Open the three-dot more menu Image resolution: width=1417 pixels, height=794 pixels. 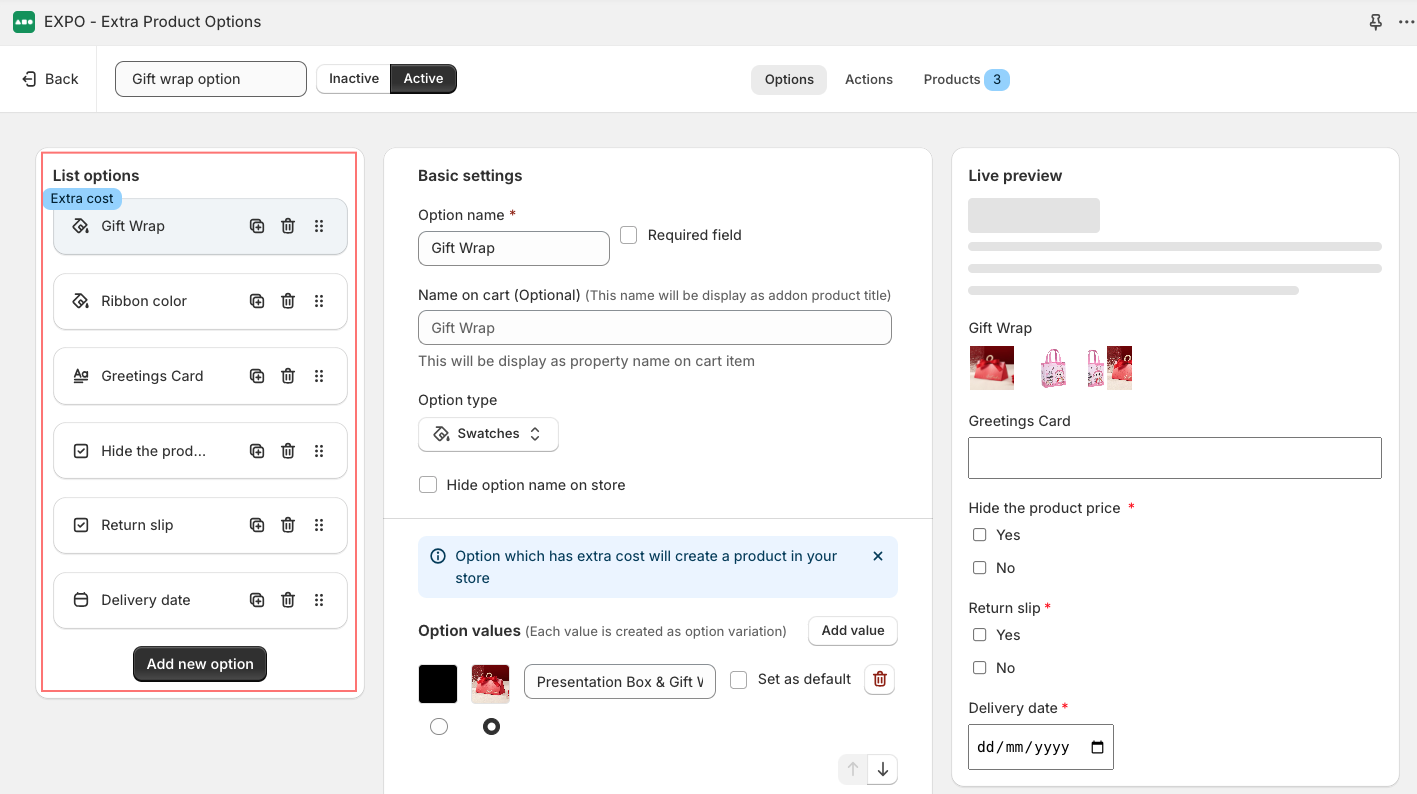[1406, 22]
